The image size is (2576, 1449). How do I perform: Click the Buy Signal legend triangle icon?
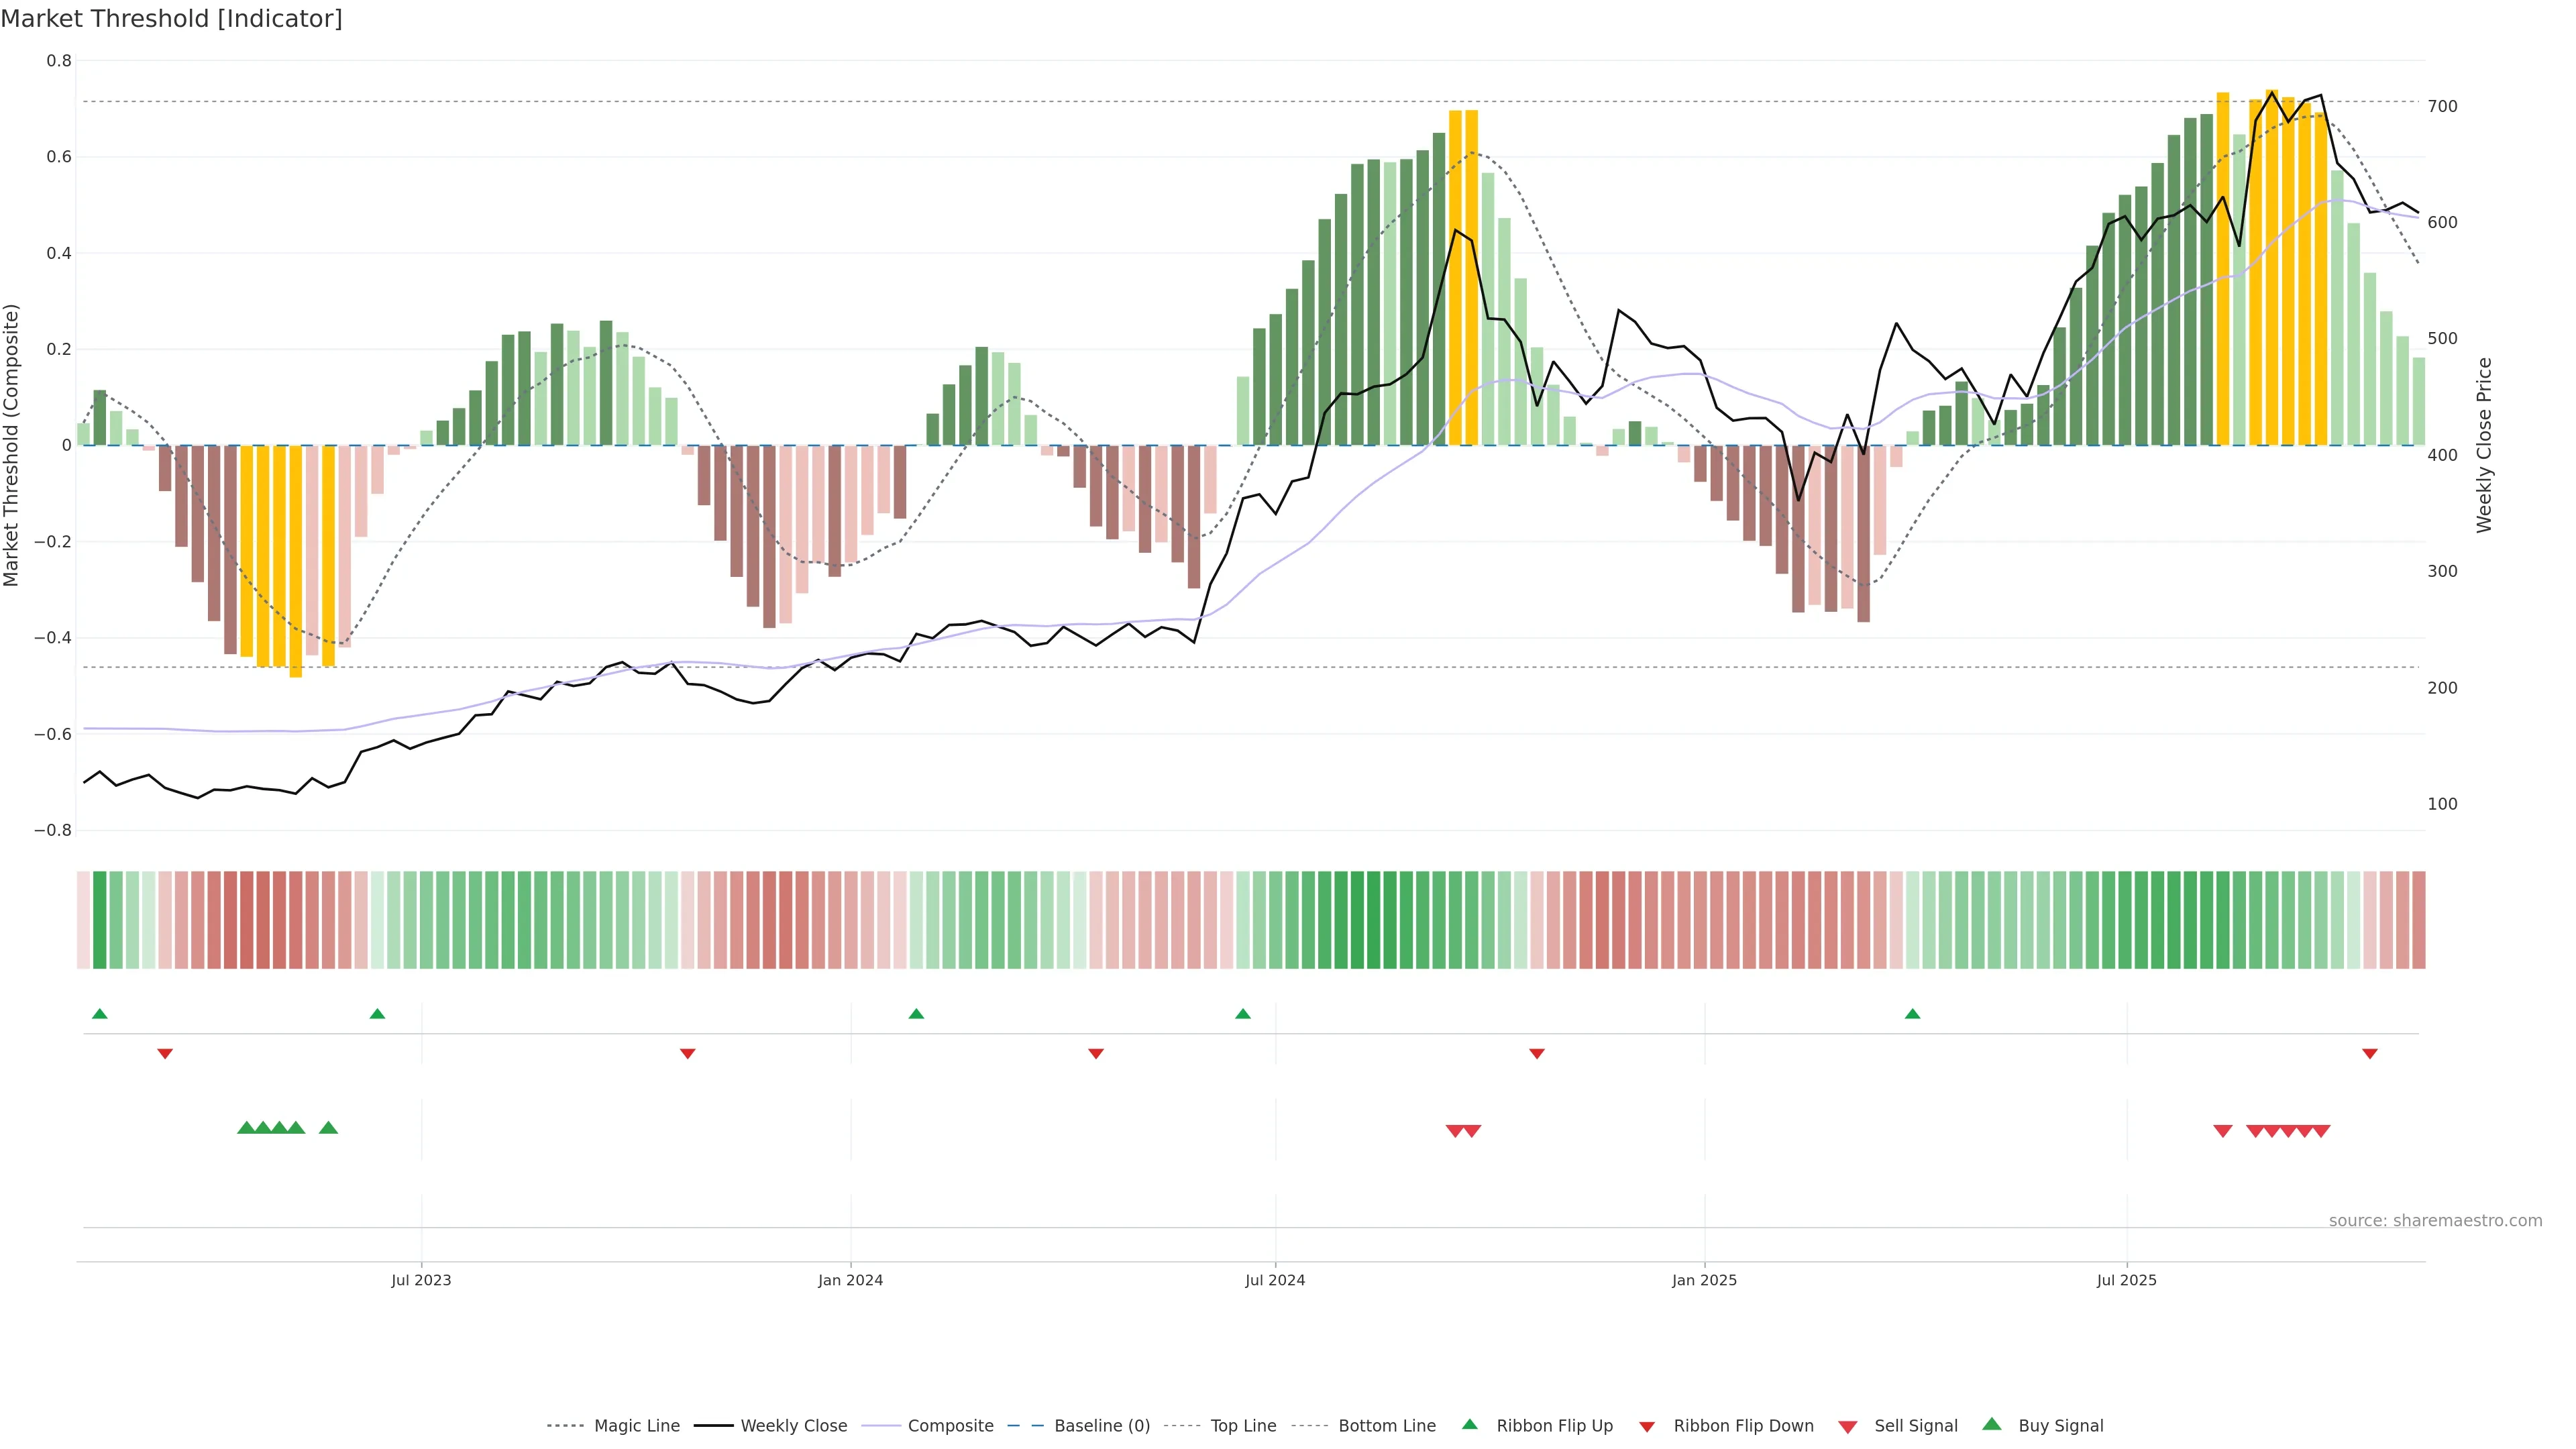(1991, 1424)
